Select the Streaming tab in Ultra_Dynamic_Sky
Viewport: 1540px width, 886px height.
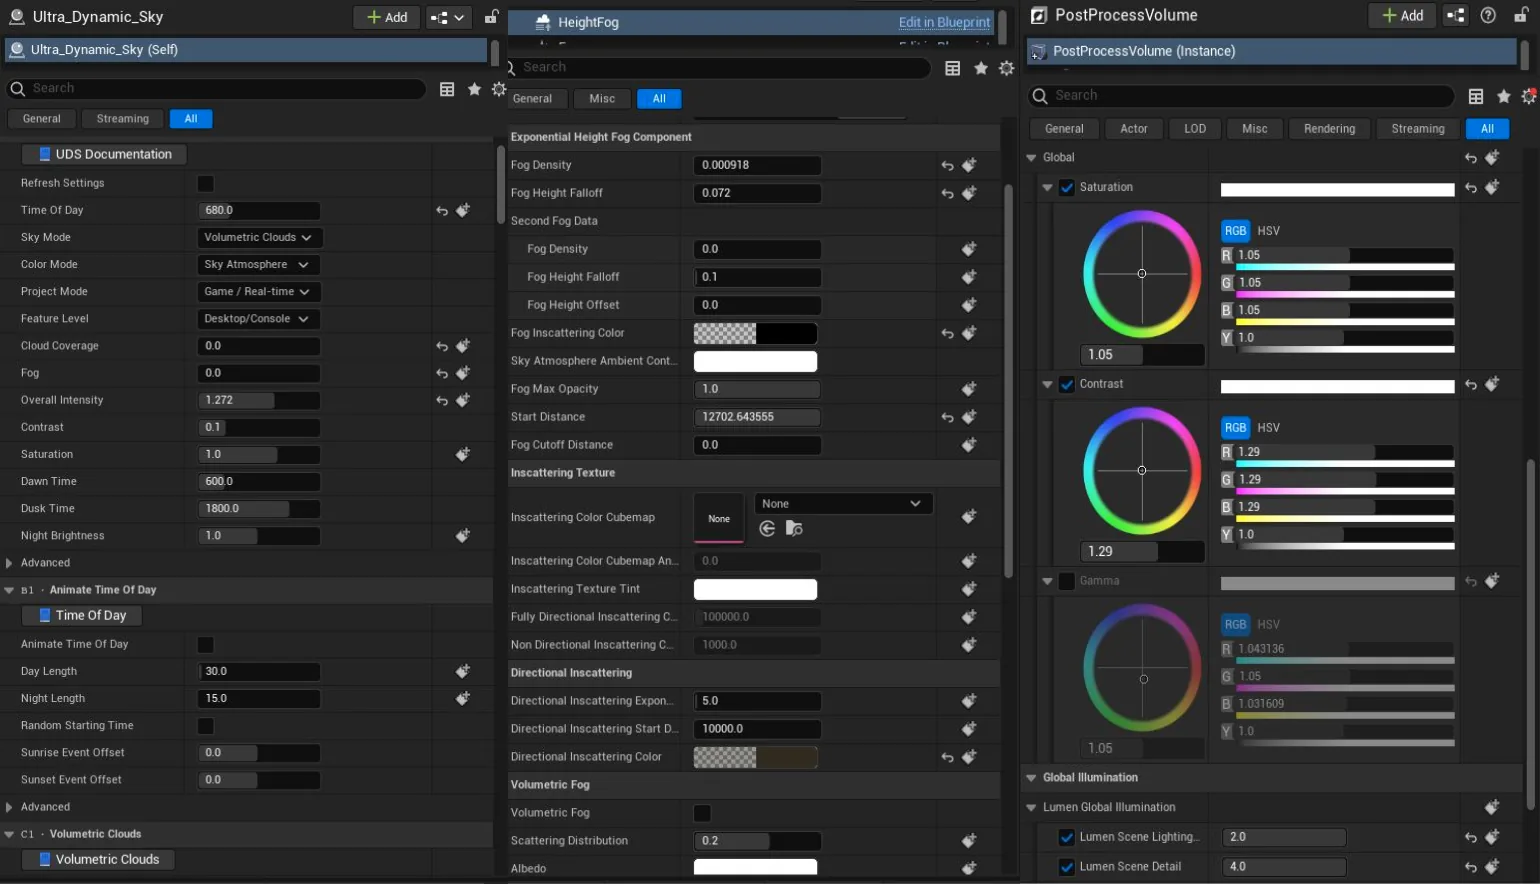[123, 119]
